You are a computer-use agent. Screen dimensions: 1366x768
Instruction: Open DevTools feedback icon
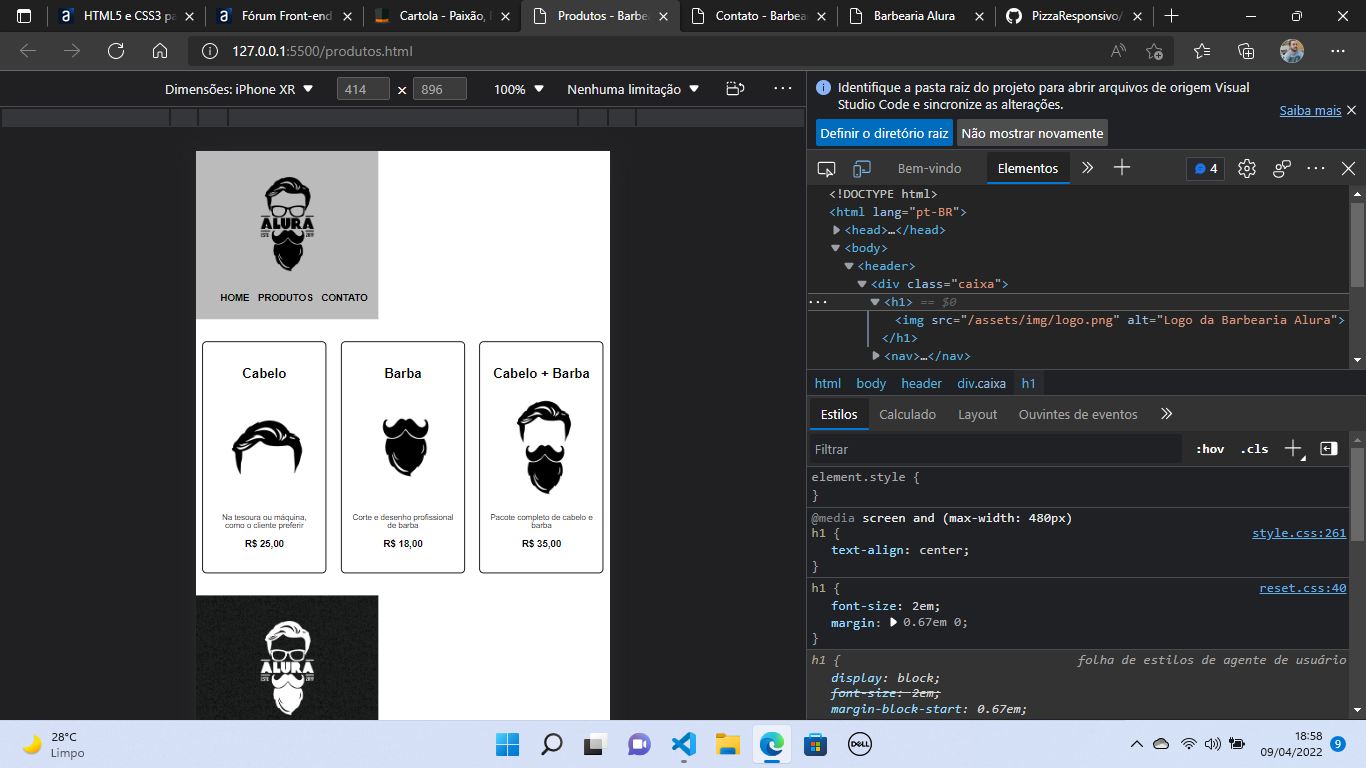(1282, 168)
